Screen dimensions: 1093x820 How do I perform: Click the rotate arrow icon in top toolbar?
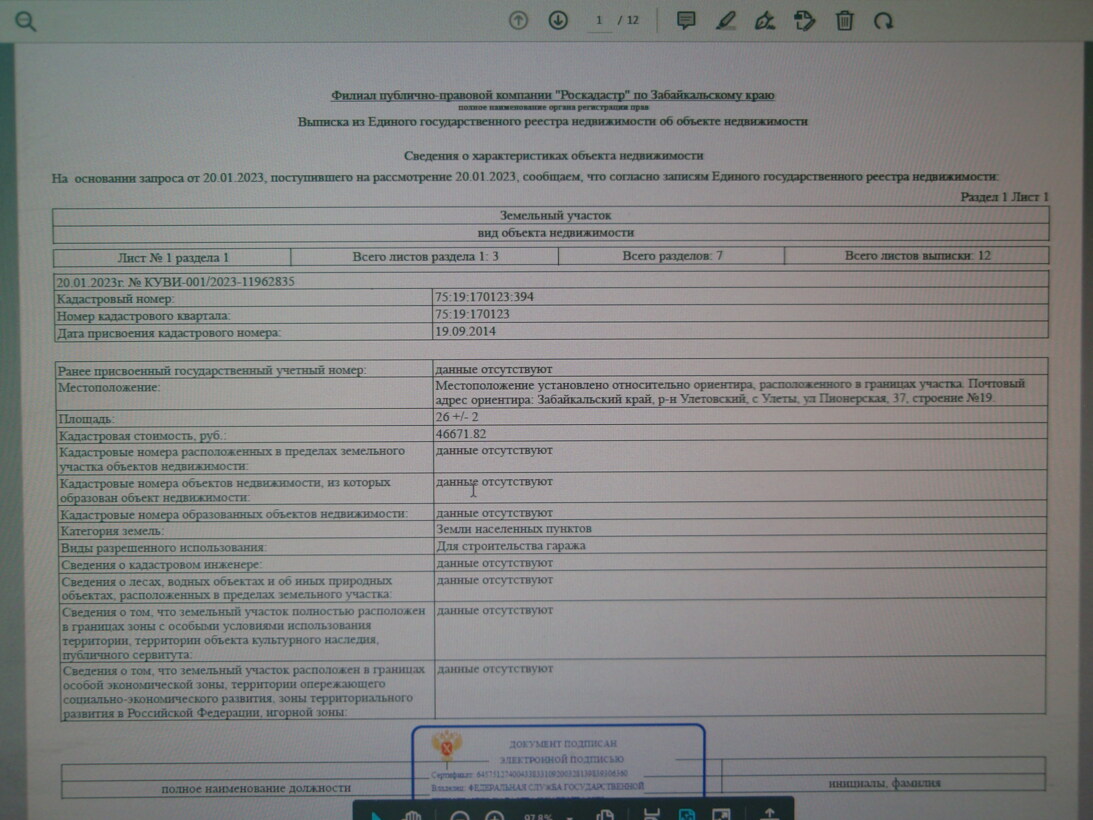point(883,21)
